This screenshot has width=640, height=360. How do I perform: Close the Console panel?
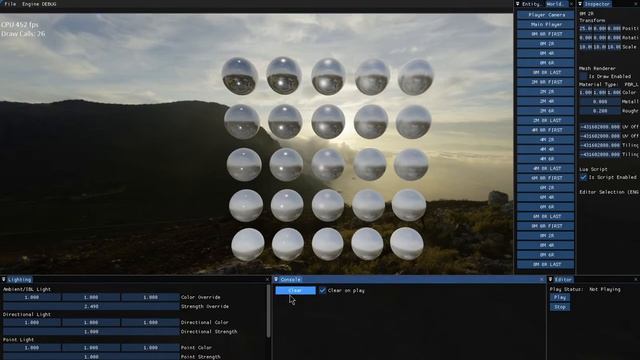(x=542, y=280)
